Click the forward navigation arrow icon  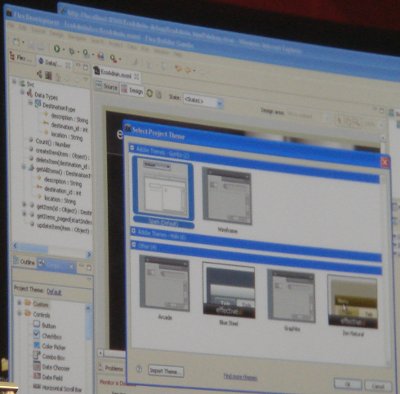(188, 70)
